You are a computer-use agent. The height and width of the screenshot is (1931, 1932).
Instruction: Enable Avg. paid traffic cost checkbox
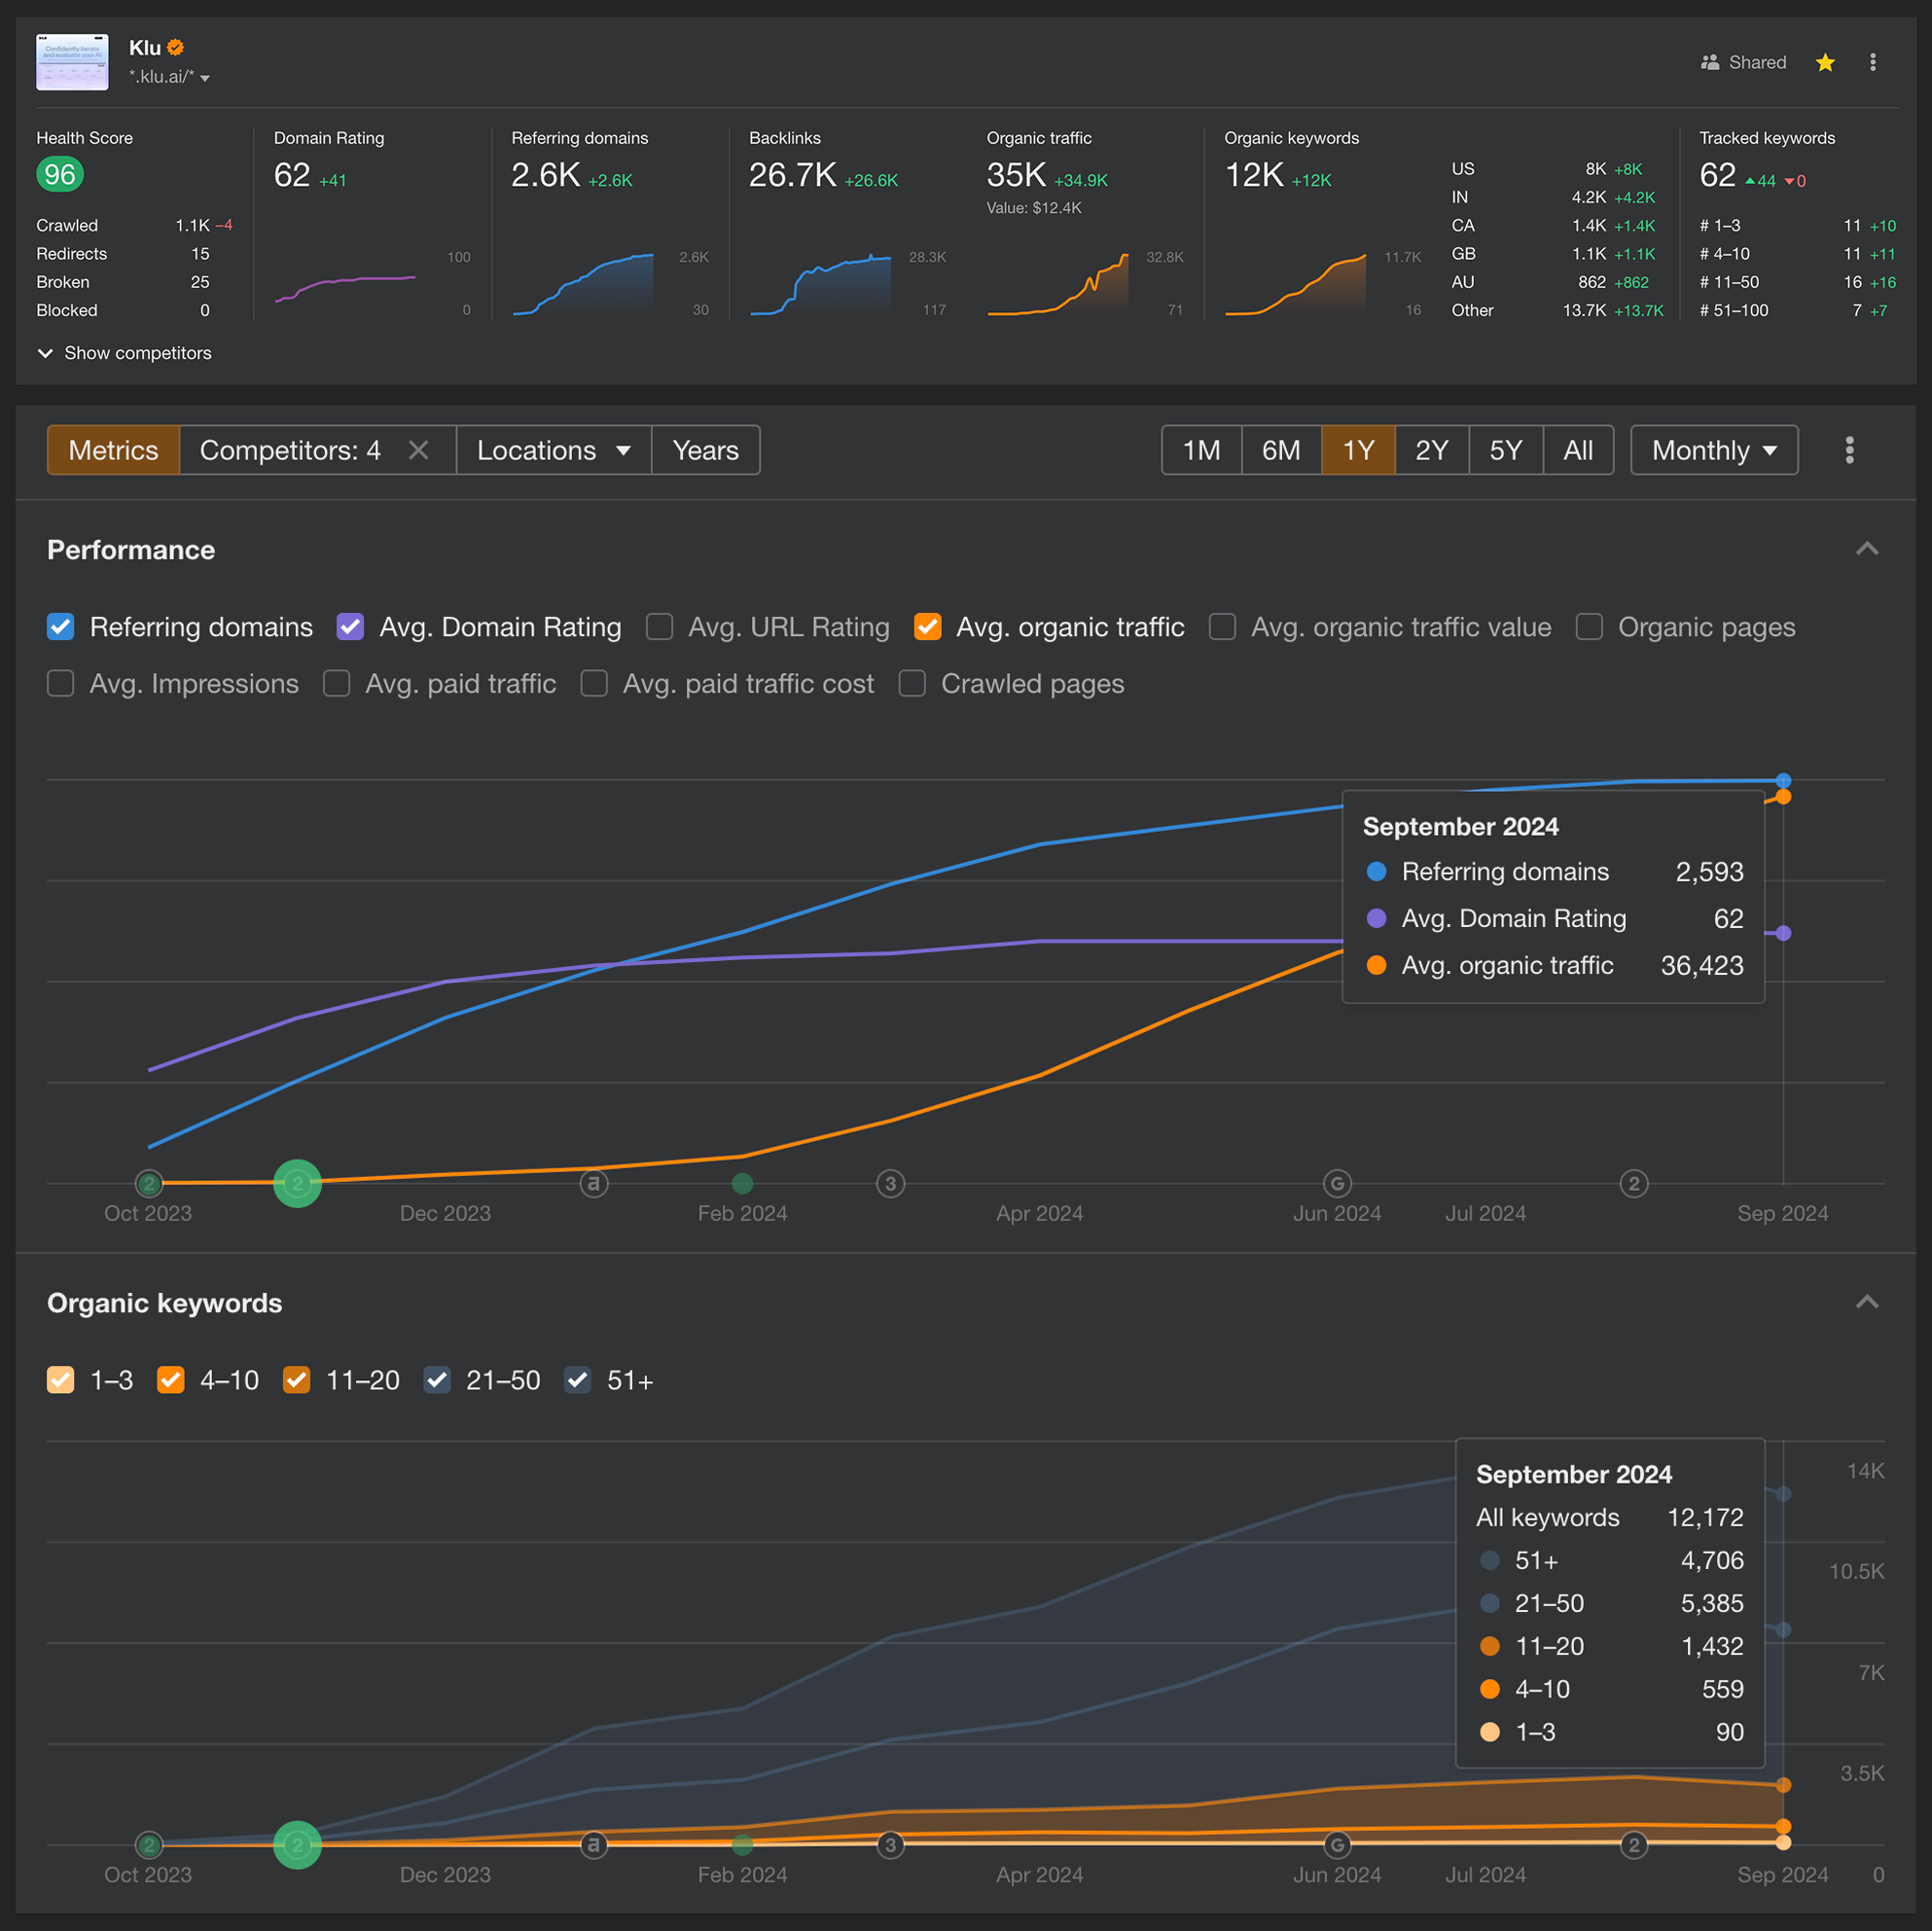coord(594,683)
